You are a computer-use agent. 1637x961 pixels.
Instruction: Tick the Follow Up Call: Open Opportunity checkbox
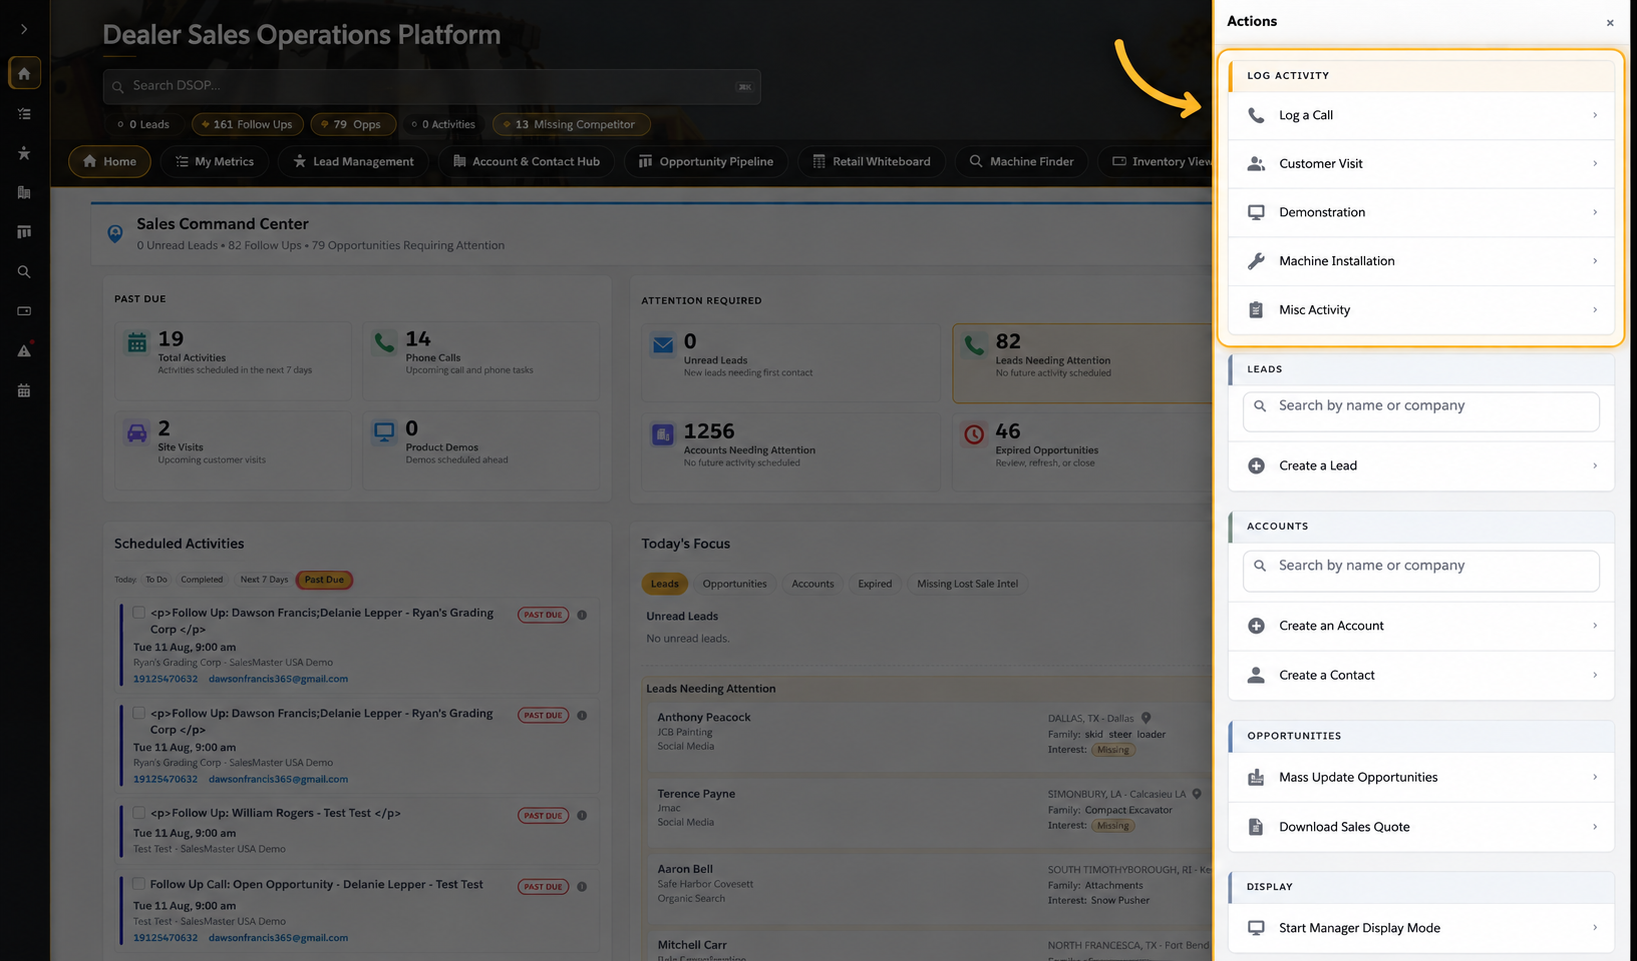tap(139, 884)
